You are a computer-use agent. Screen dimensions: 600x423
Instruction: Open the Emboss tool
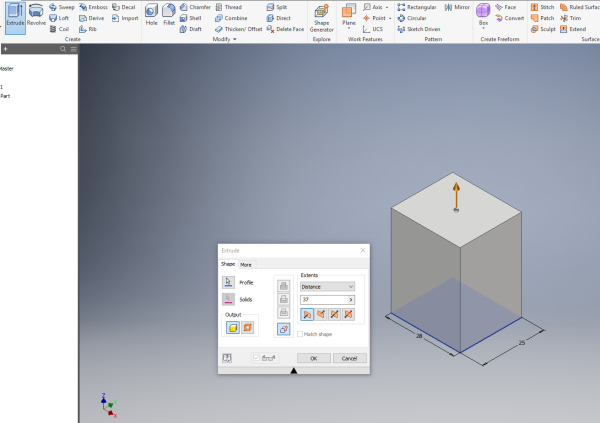(93, 7)
